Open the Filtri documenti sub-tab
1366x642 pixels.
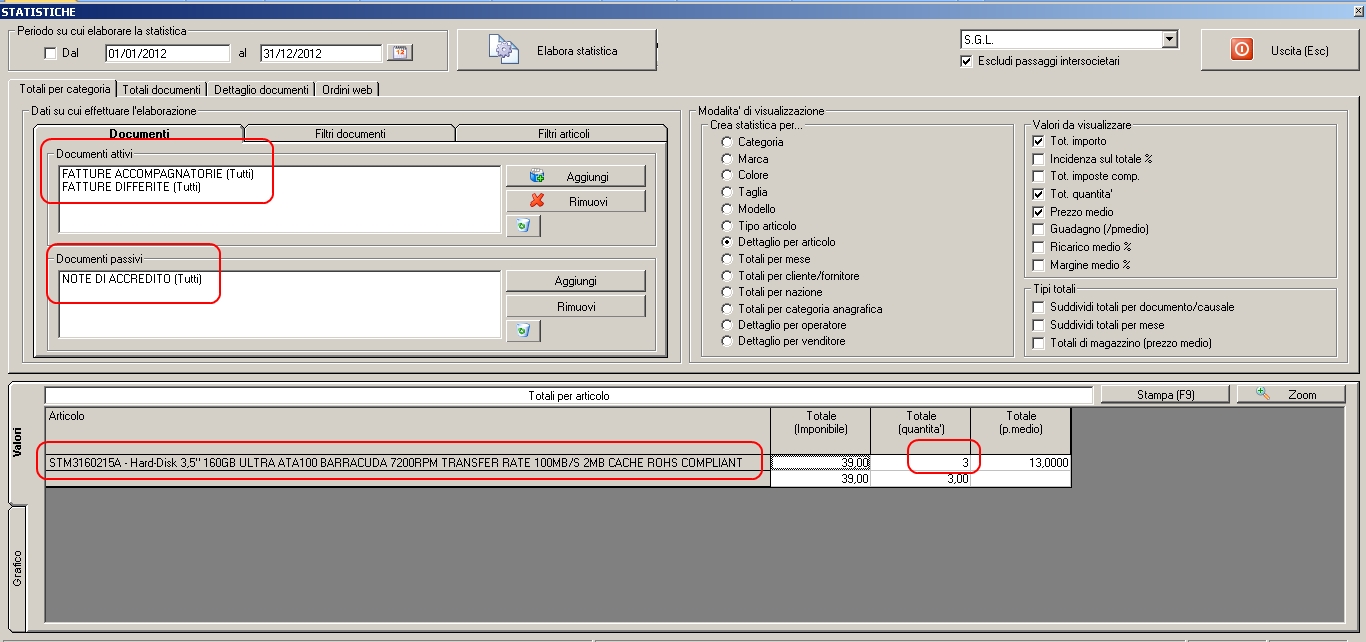coord(350,134)
